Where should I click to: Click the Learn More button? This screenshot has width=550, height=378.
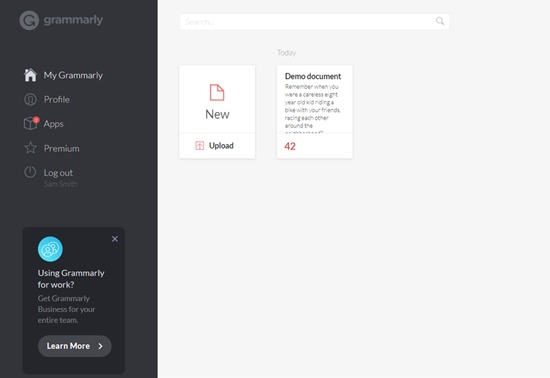(x=75, y=346)
